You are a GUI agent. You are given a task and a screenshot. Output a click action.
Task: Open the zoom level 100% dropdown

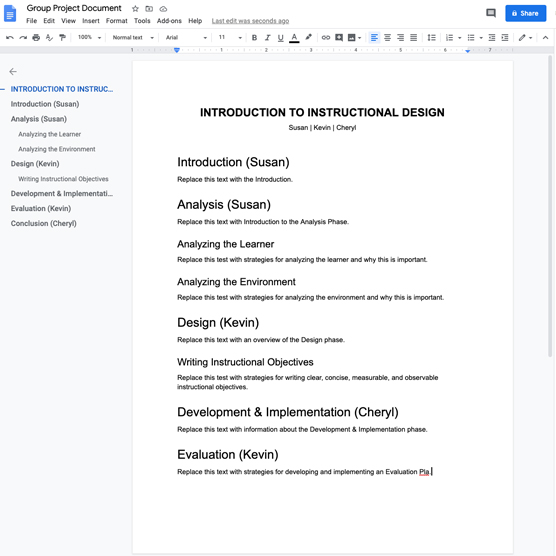pyautogui.click(x=89, y=38)
